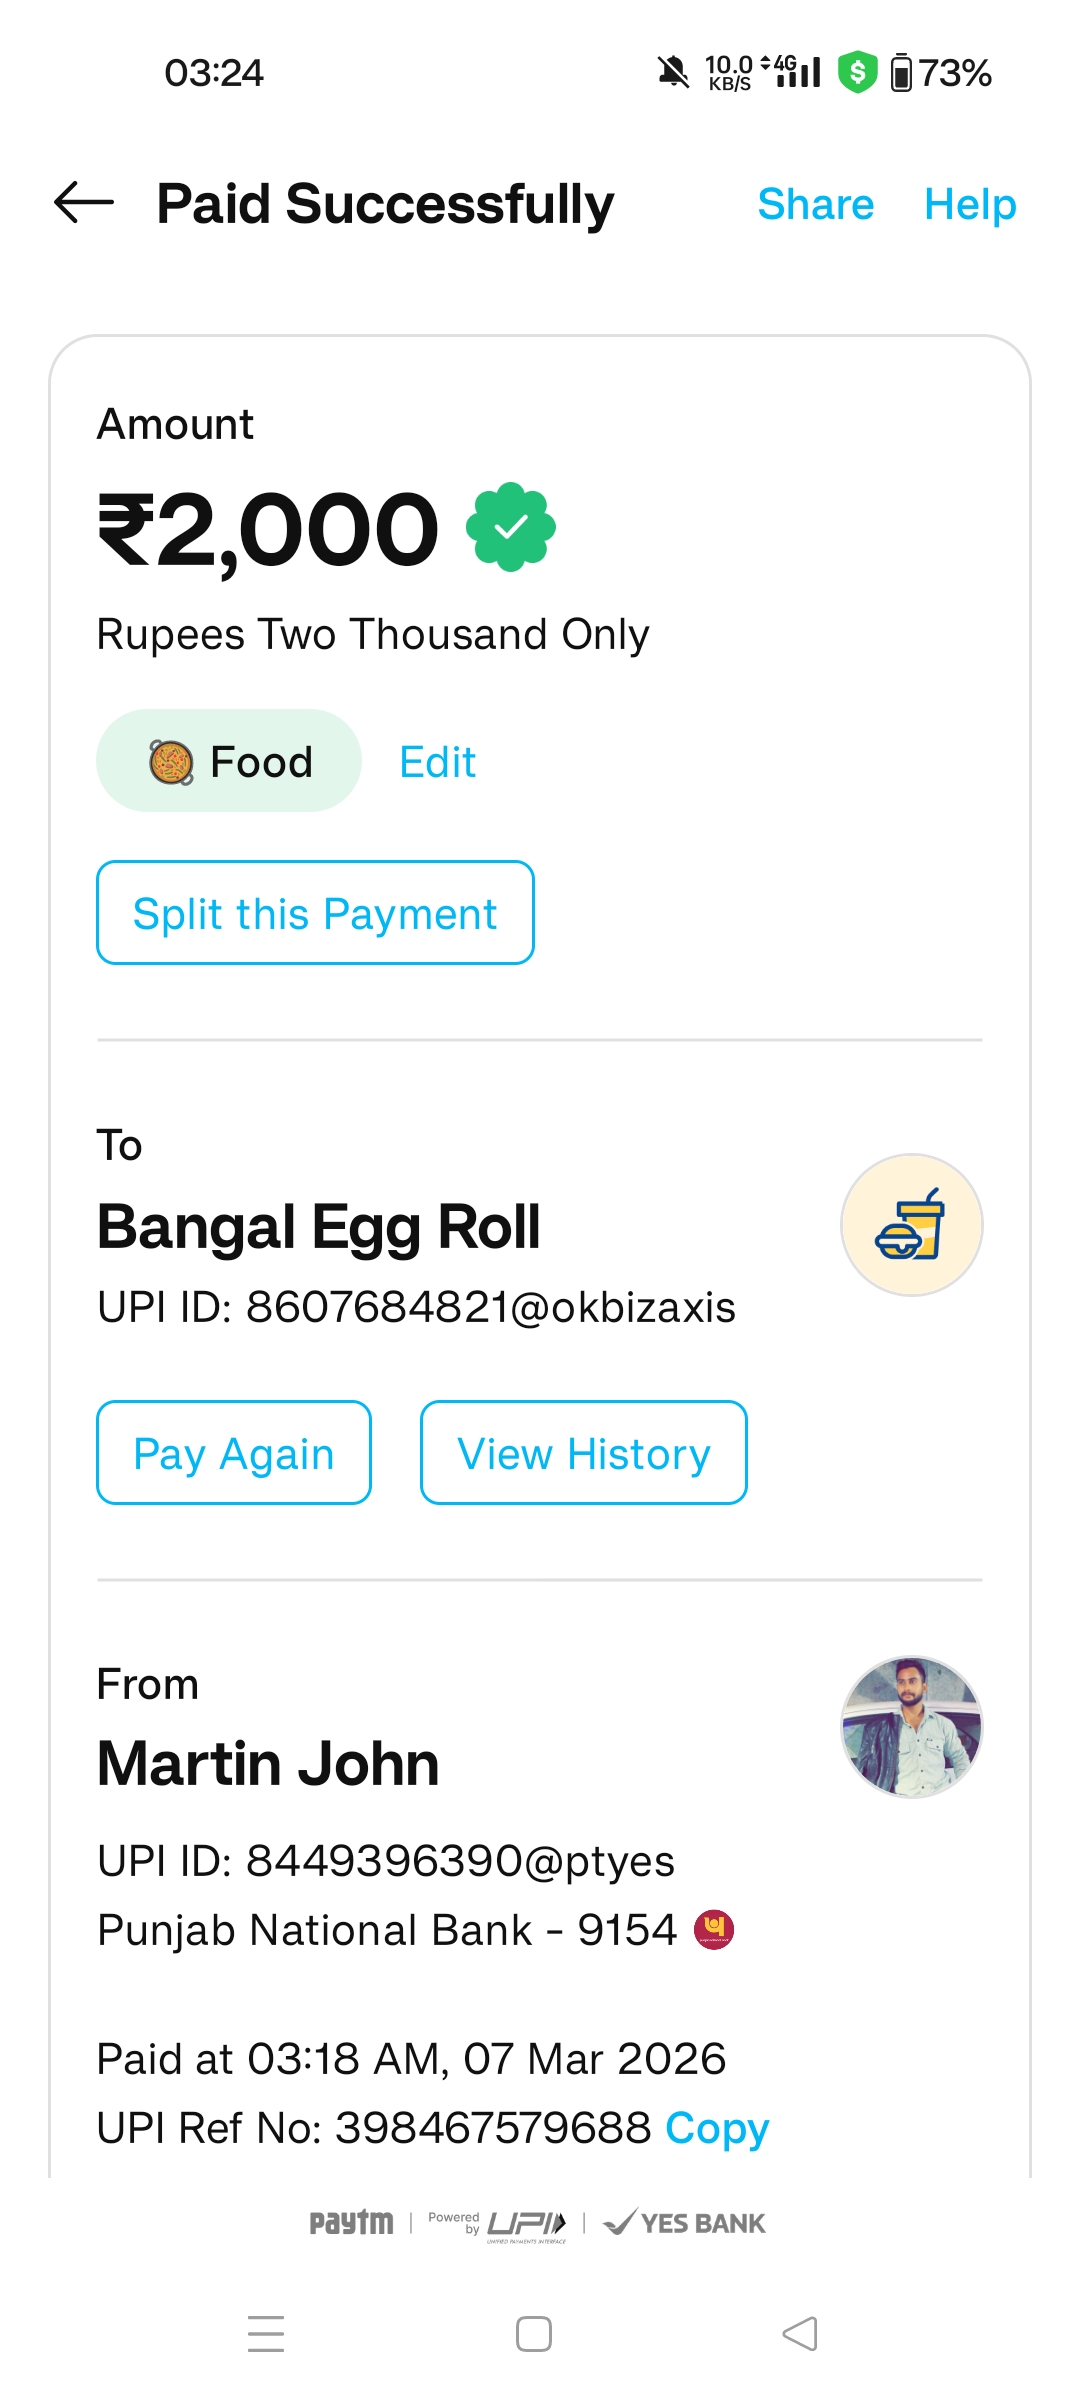The image size is (1080, 2400).
Task: Open Martin John's profile photo
Action: [911, 1727]
